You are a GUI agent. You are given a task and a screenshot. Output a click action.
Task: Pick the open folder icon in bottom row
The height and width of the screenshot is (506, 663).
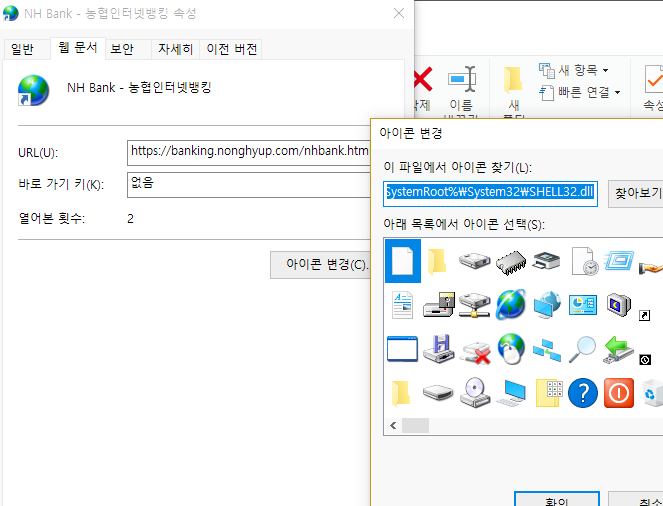coord(401,394)
